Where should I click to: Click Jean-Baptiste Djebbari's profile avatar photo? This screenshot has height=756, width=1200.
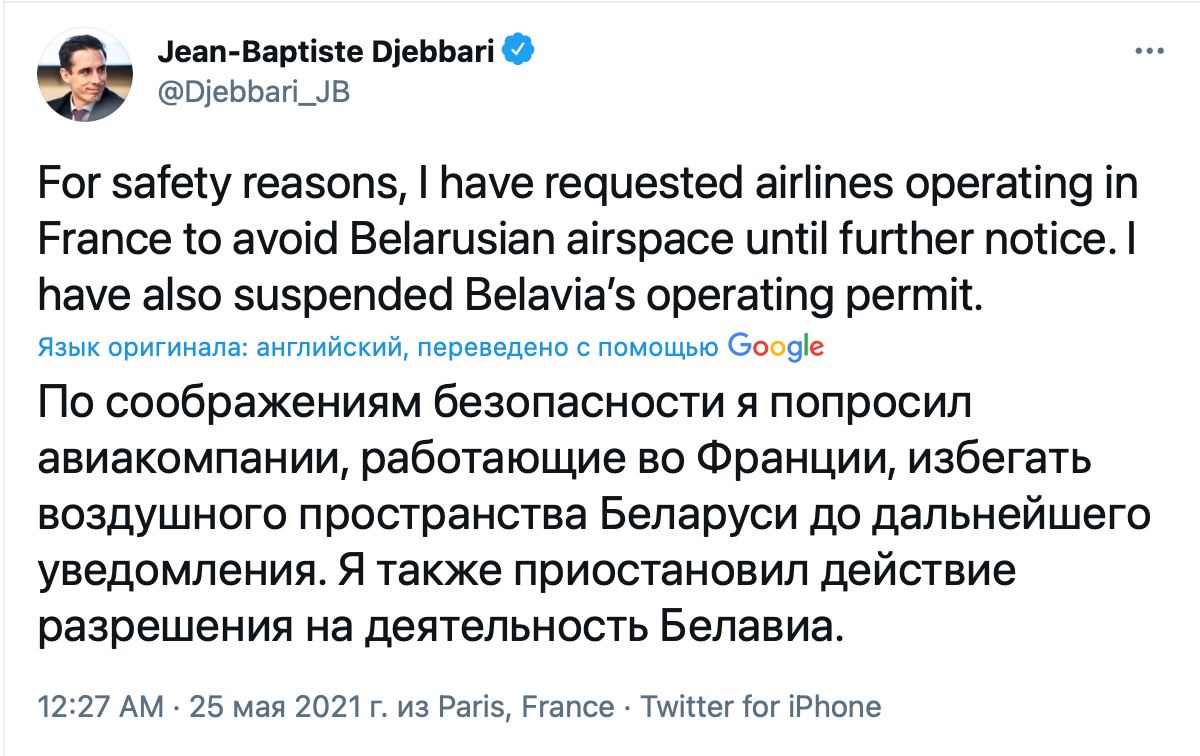pyautogui.click(x=85, y=74)
